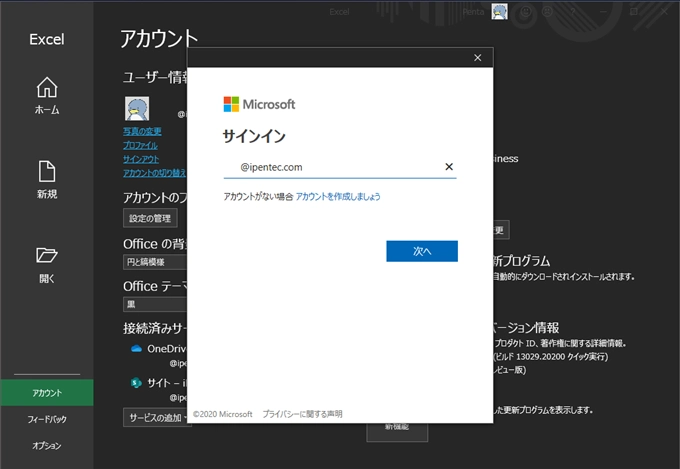The image size is (680, 469).
Task: Click the Excel title at the top of the sidebar
Action: 47,39
